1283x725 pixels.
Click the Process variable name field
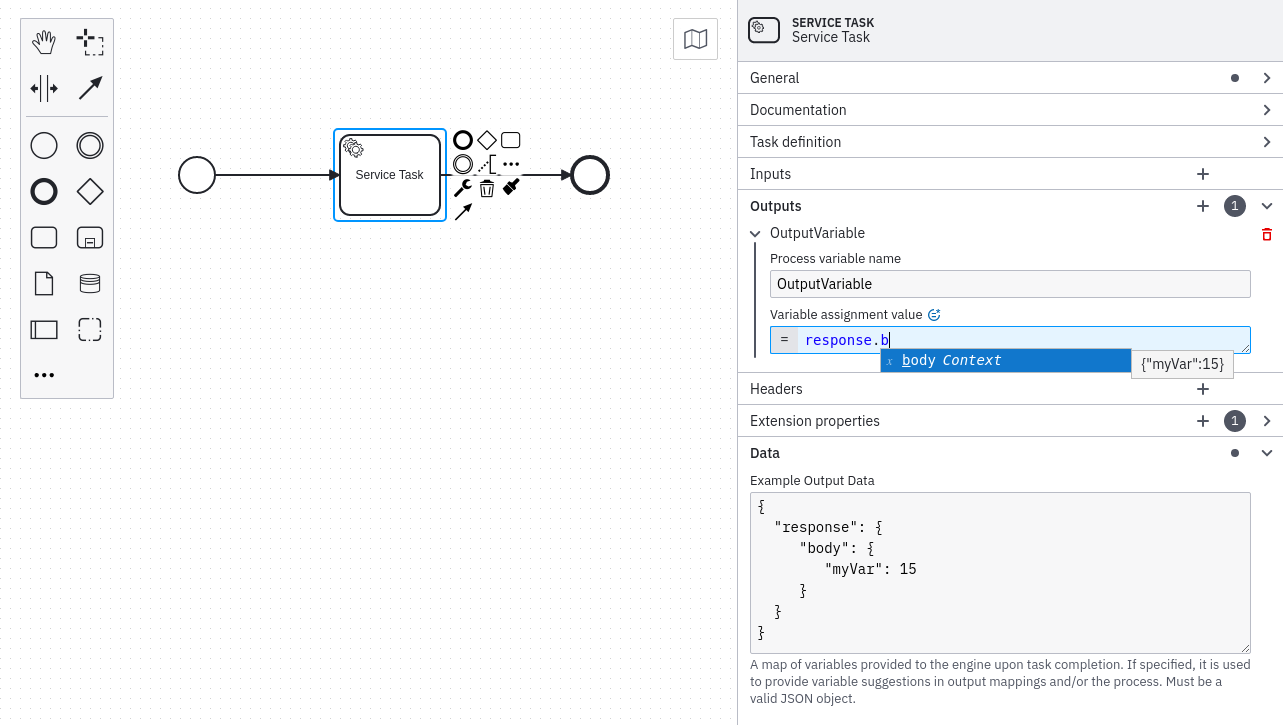point(1009,284)
